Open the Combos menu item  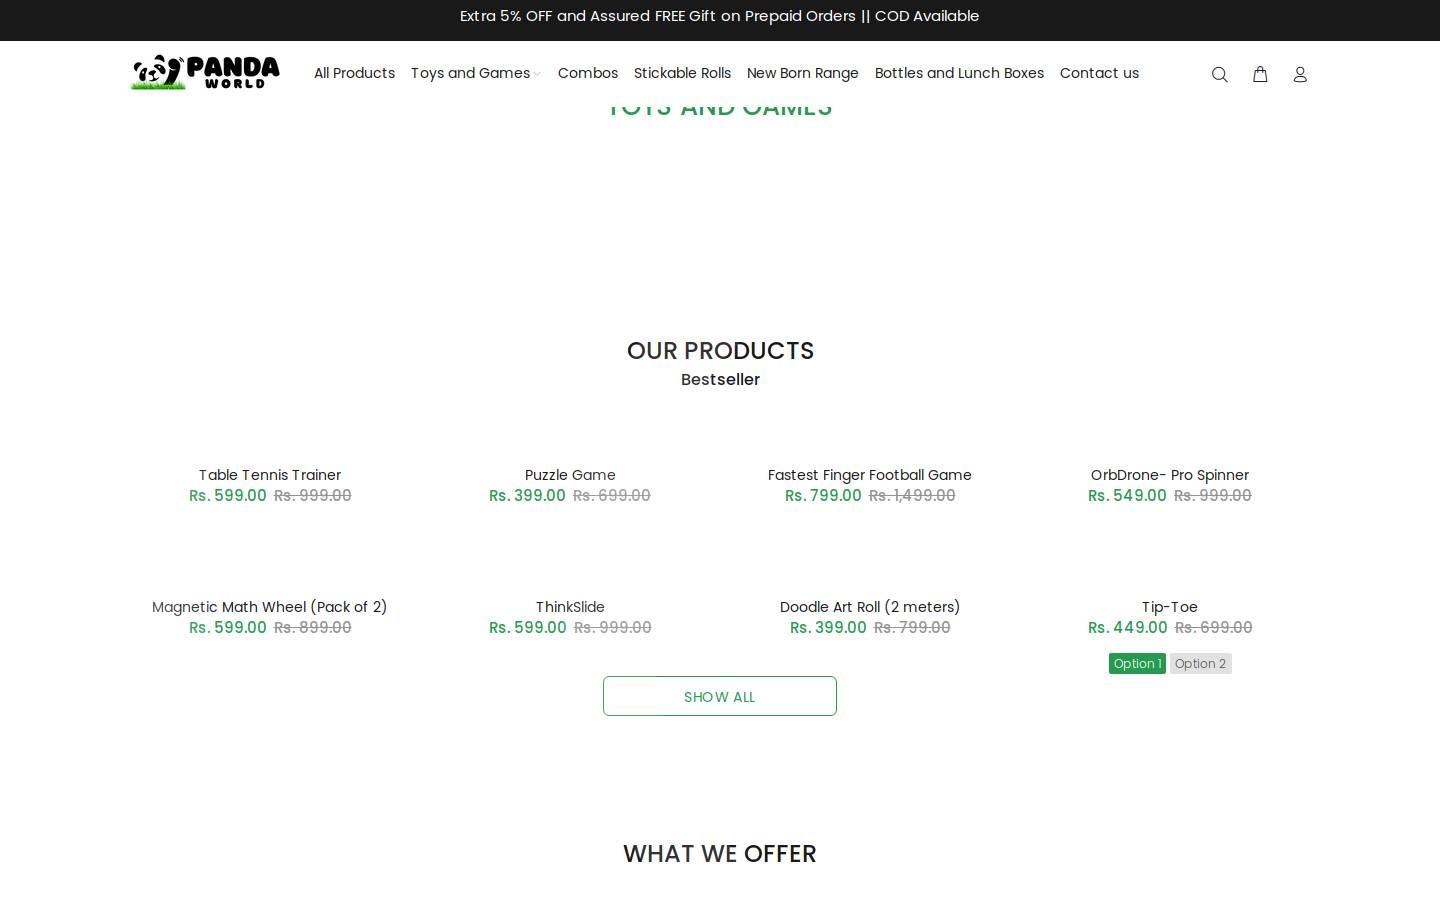[x=588, y=73]
